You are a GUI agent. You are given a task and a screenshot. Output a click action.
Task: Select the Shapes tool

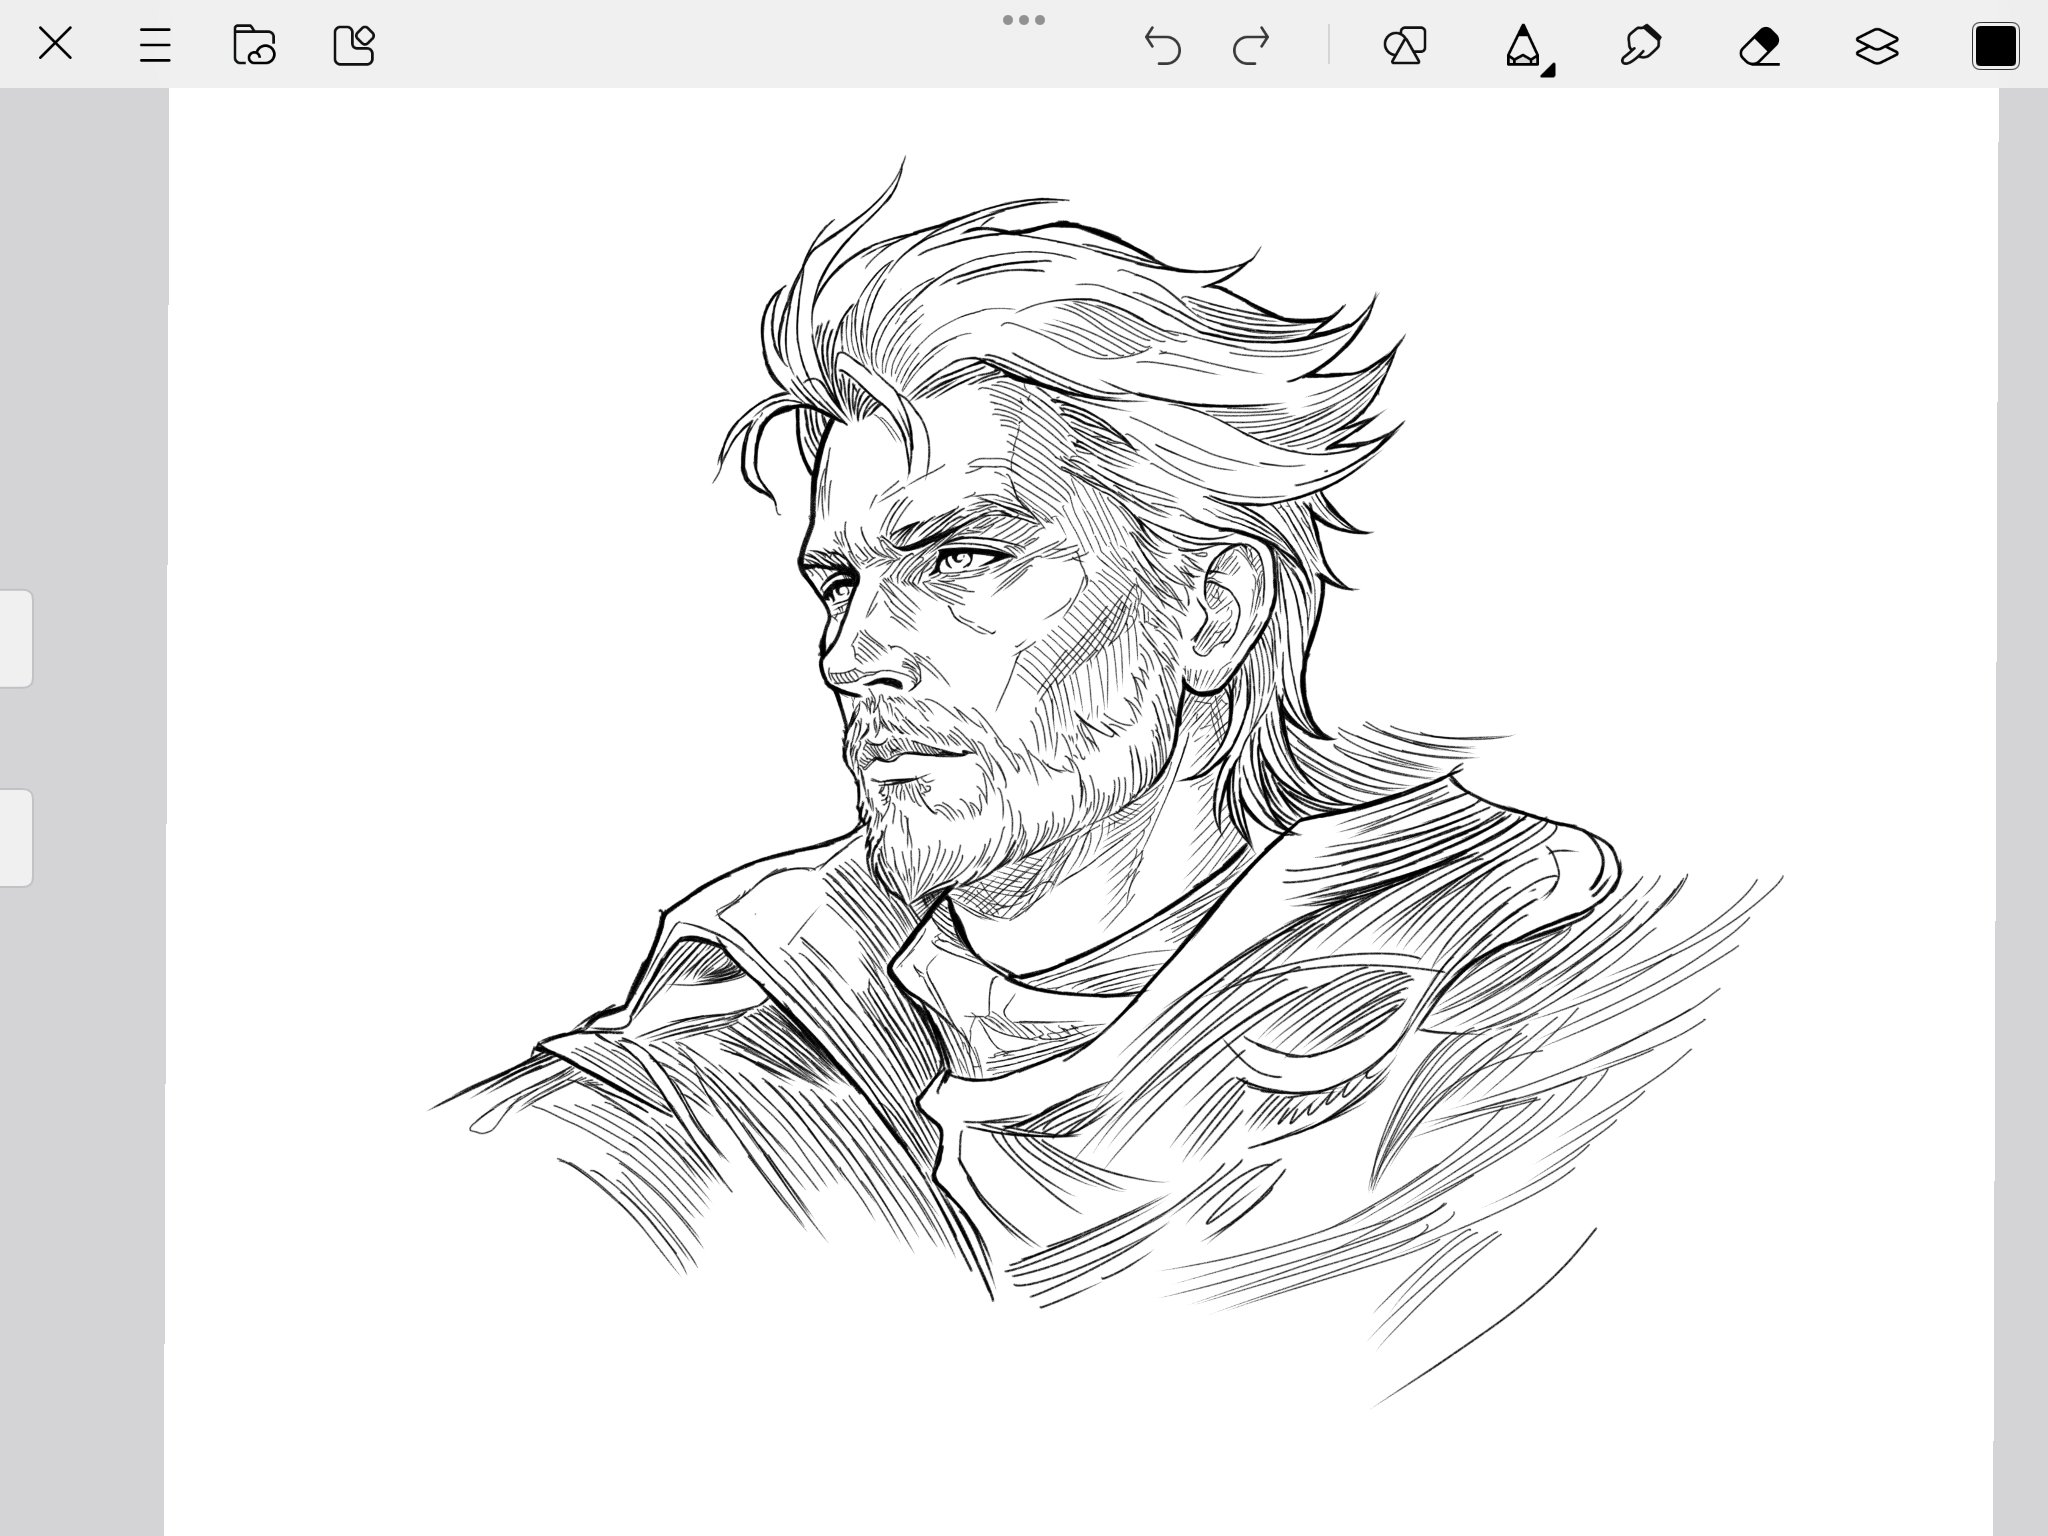pyautogui.click(x=1405, y=46)
